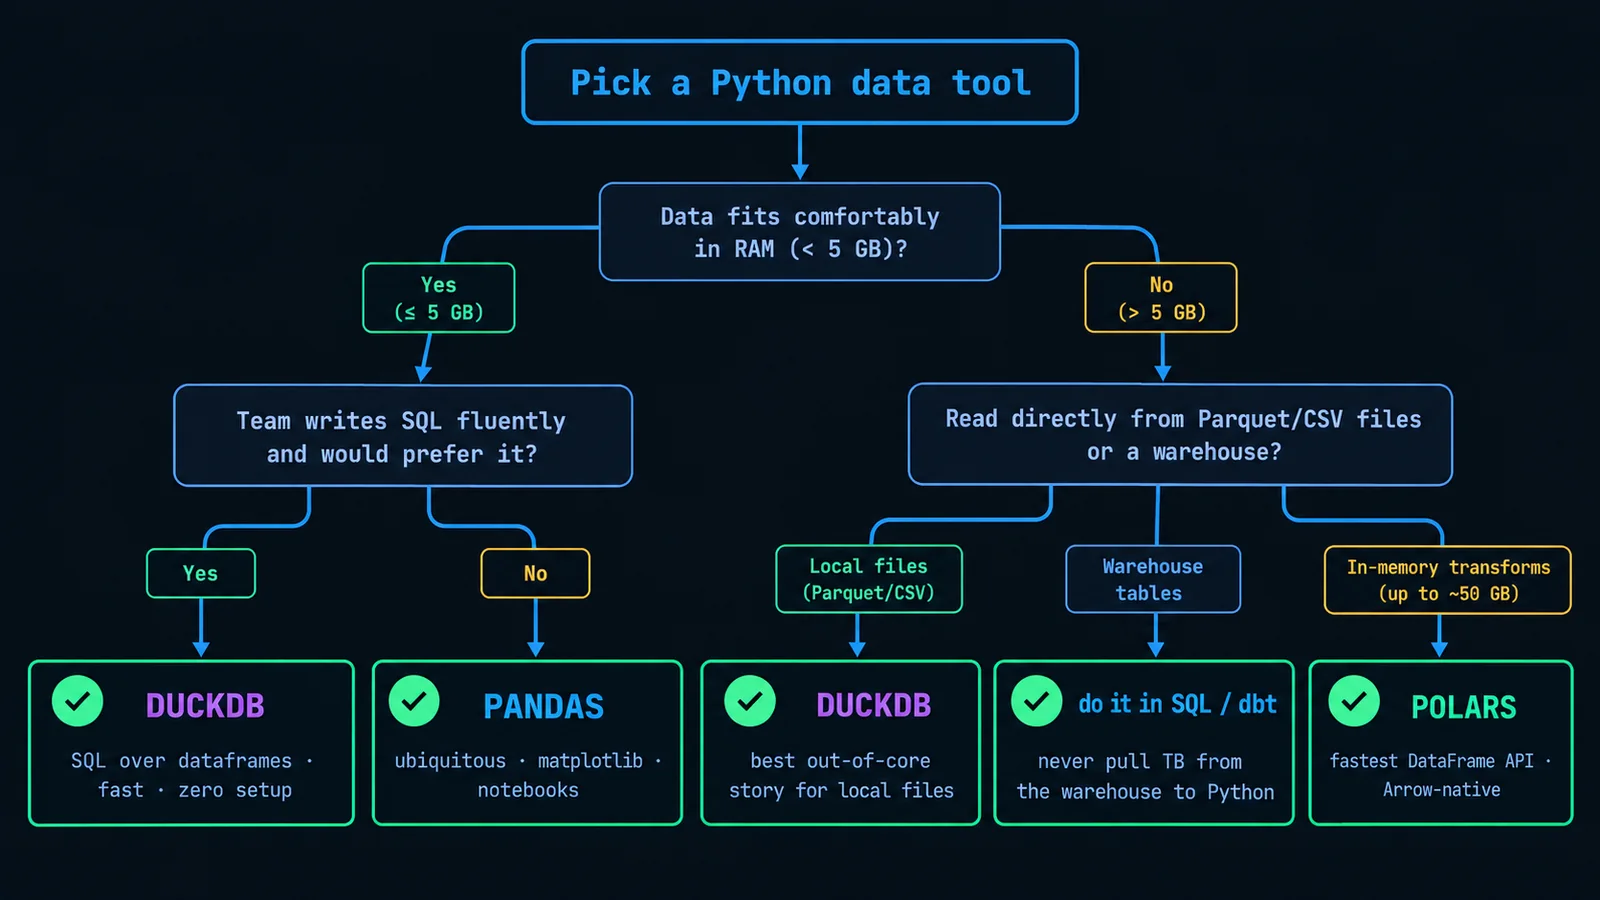Select the 'Team writes SQL fluently' question box

click(x=403, y=436)
